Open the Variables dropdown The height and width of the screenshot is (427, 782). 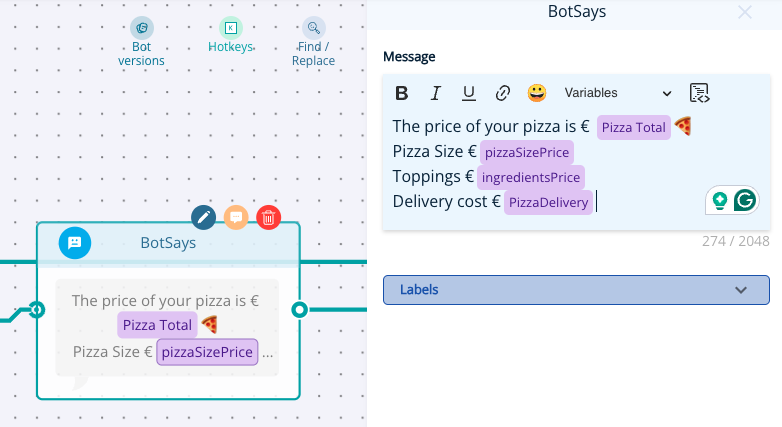618,93
